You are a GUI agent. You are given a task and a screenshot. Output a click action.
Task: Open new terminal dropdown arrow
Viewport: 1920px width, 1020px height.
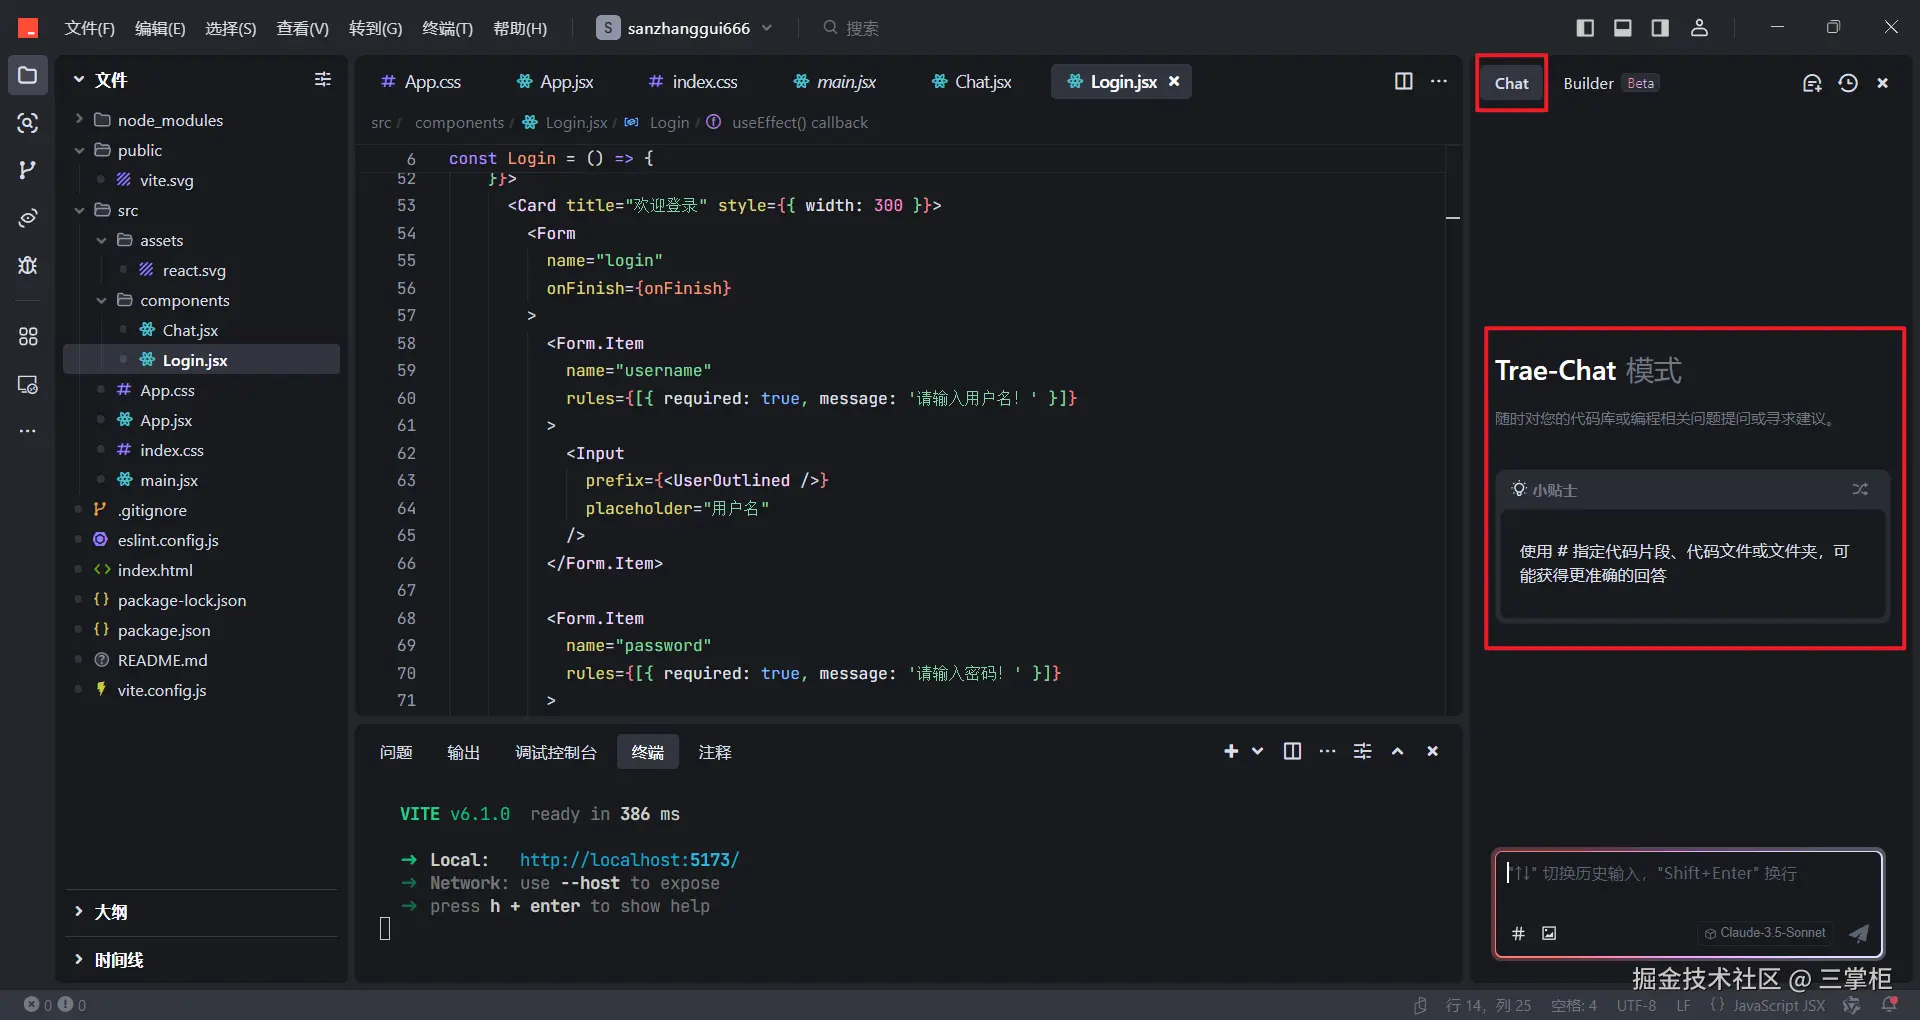point(1258,751)
